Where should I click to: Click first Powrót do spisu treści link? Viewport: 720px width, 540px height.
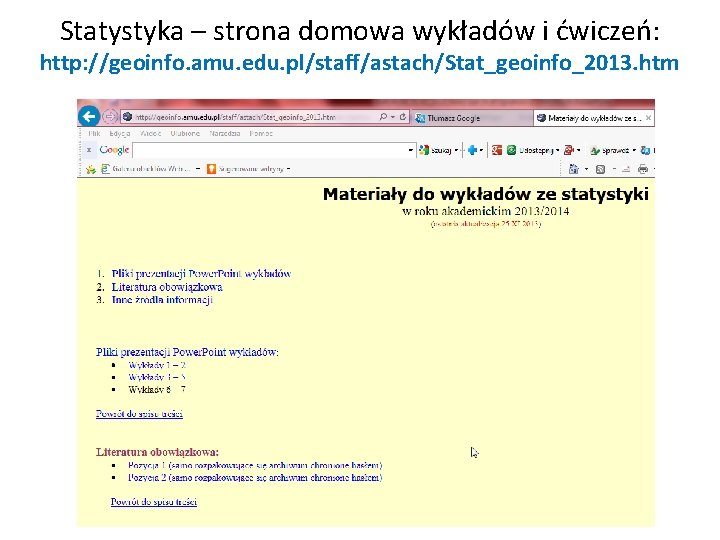pyautogui.click(x=140, y=414)
